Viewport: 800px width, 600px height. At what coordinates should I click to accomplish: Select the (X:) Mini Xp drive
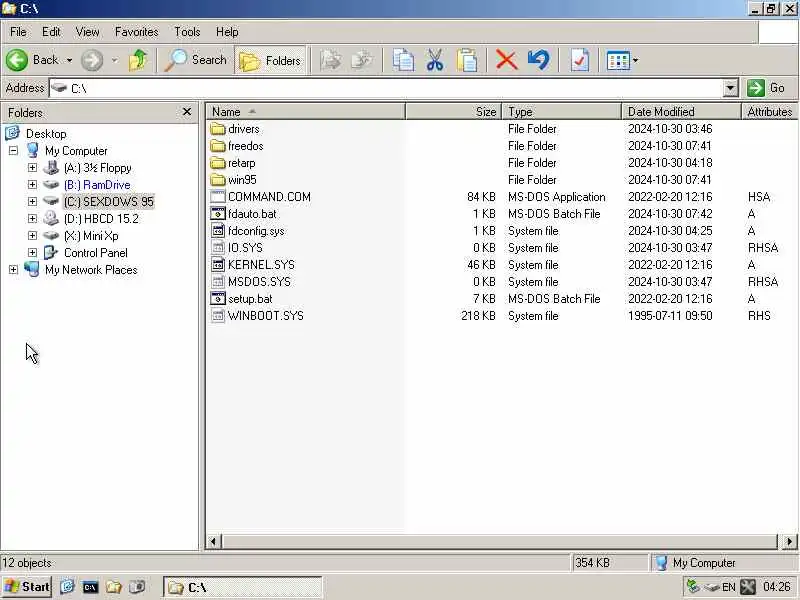click(x=91, y=236)
